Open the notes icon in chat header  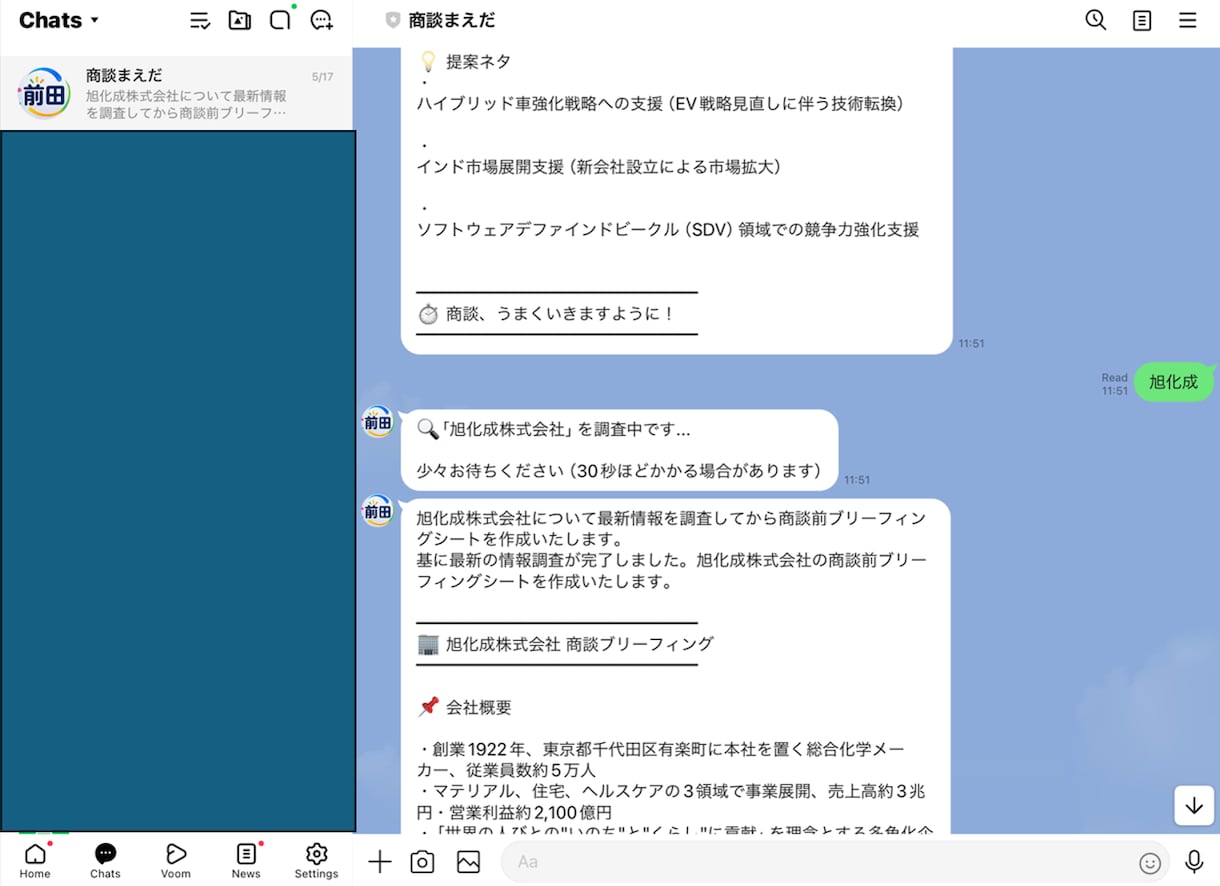(1142, 20)
